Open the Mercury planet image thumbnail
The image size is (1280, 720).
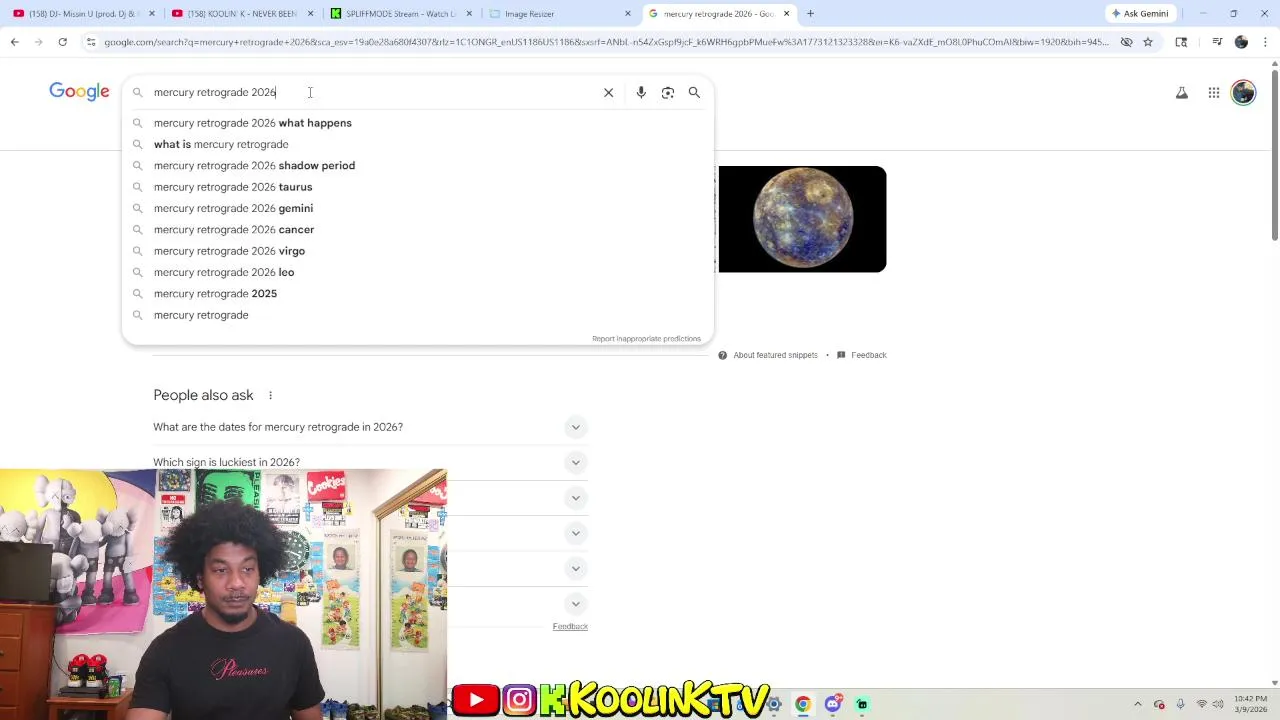coord(802,219)
